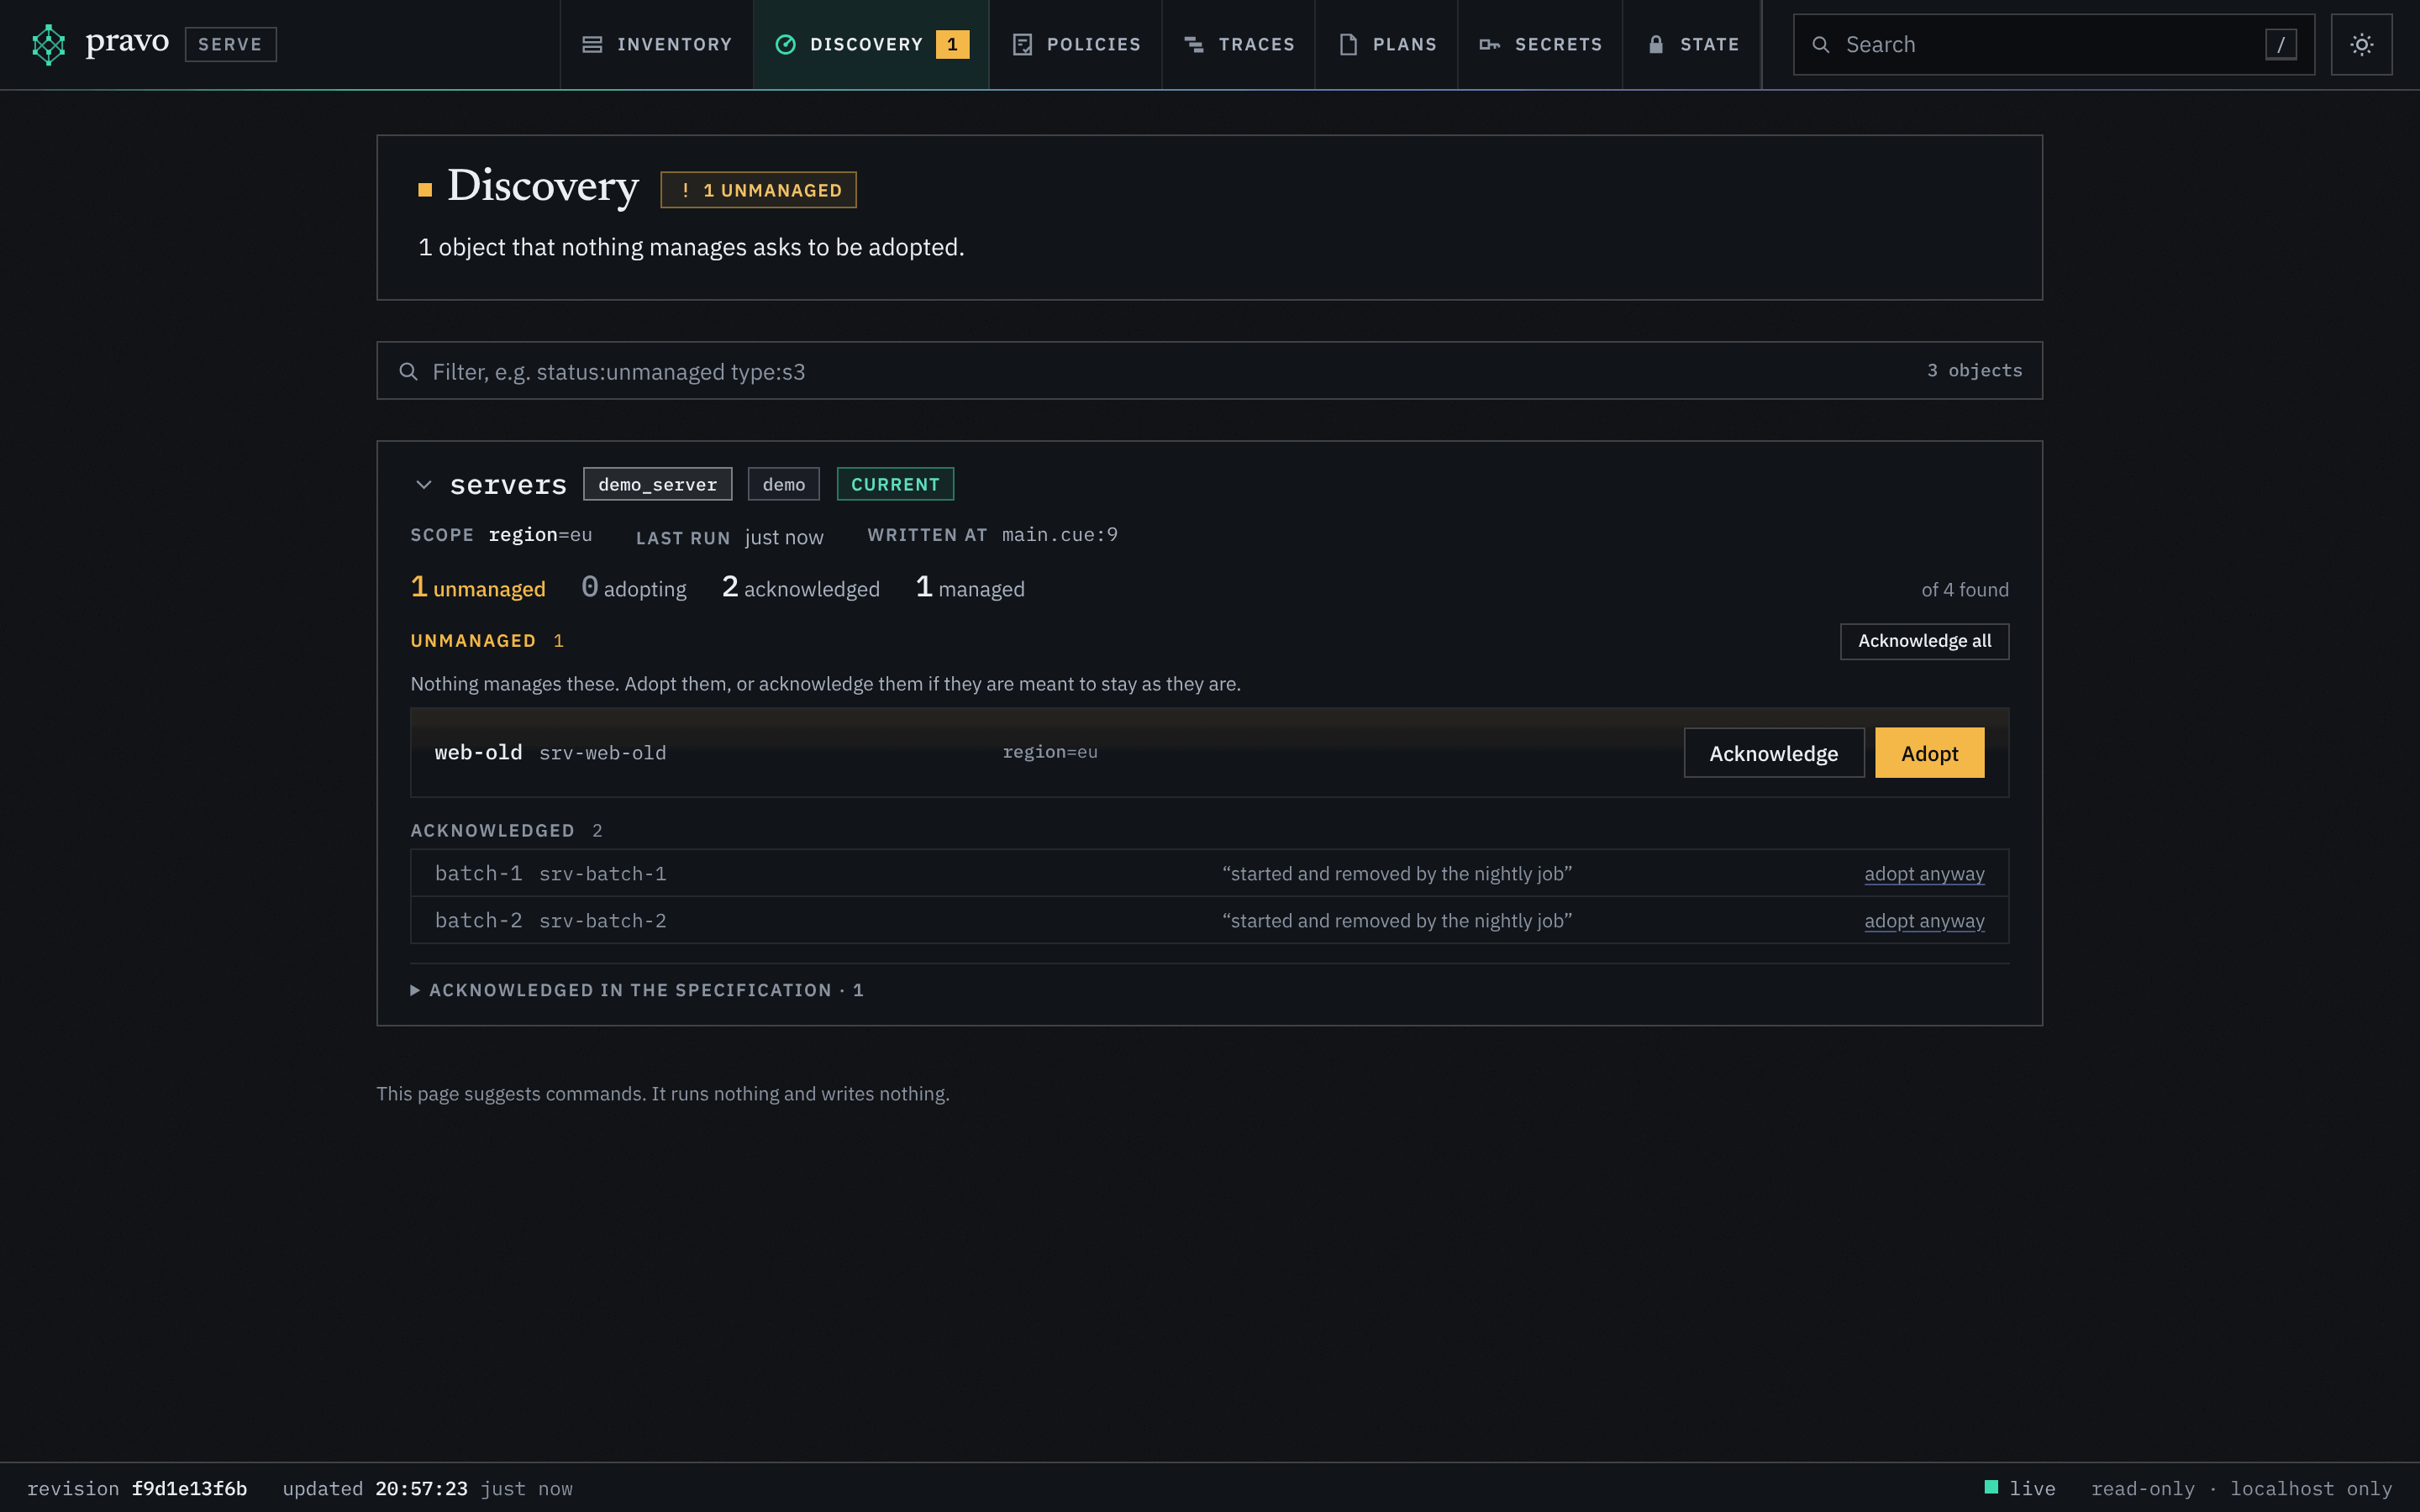Click the Discovery tab count badge
This screenshot has width=2420, height=1512.
point(952,44)
